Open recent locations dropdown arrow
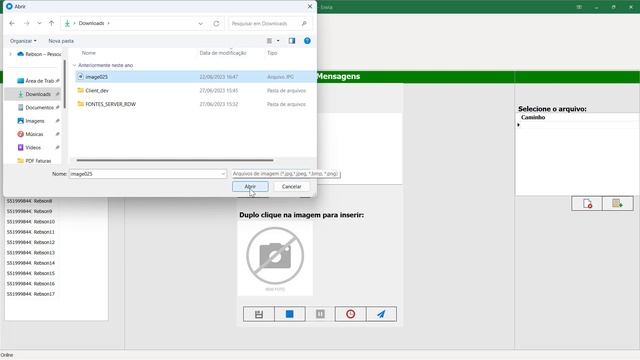The image size is (640, 360). (39, 24)
